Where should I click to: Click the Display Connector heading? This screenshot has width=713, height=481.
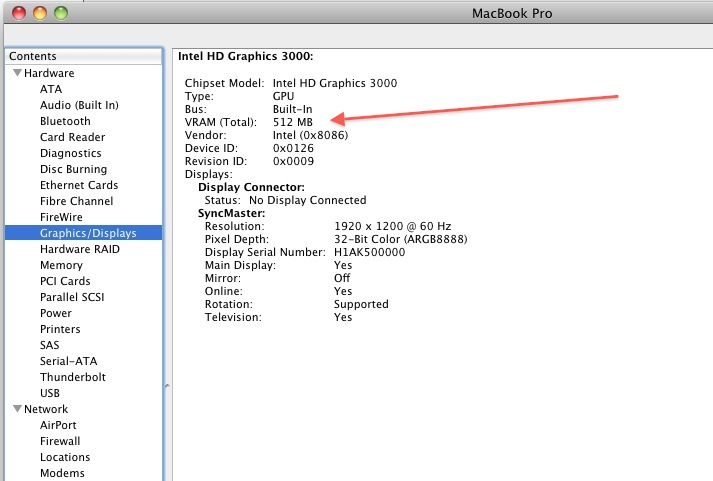251,187
